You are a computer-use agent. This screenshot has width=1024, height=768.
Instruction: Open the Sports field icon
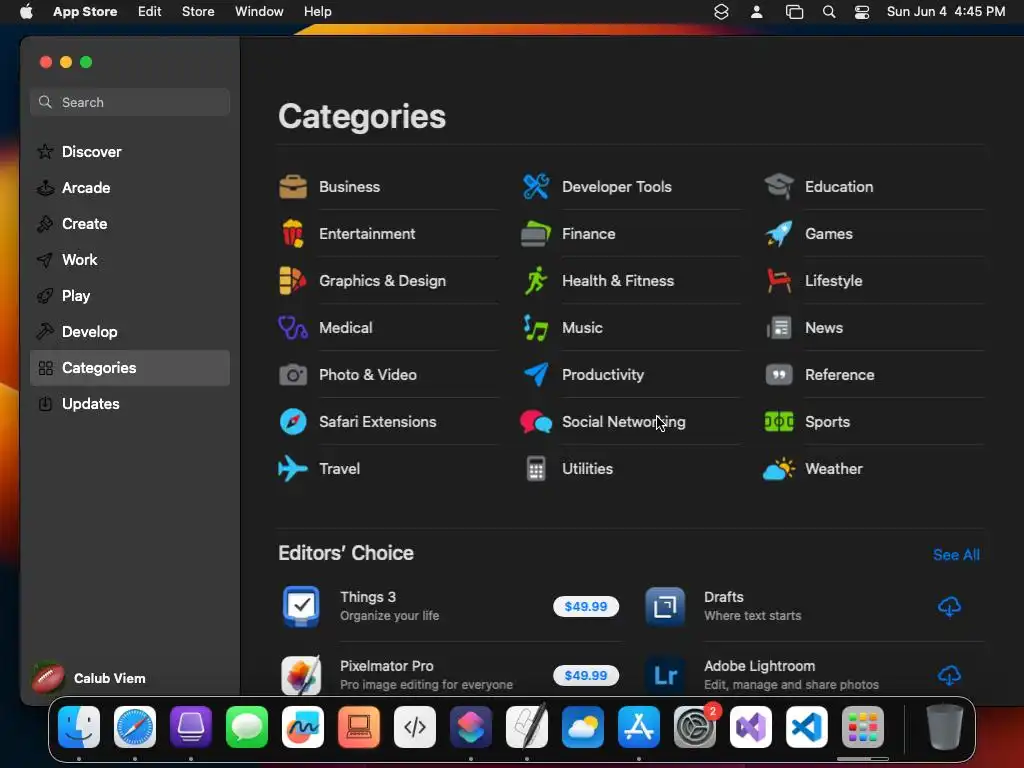pos(778,422)
